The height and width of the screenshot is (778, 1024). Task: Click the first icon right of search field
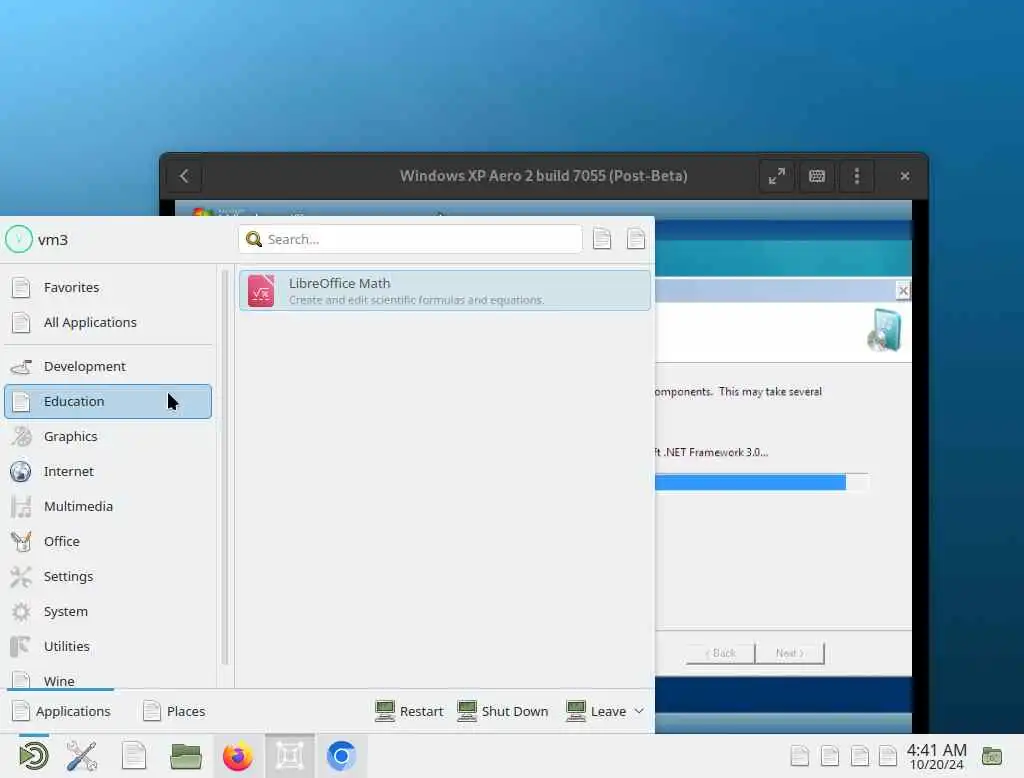point(601,239)
